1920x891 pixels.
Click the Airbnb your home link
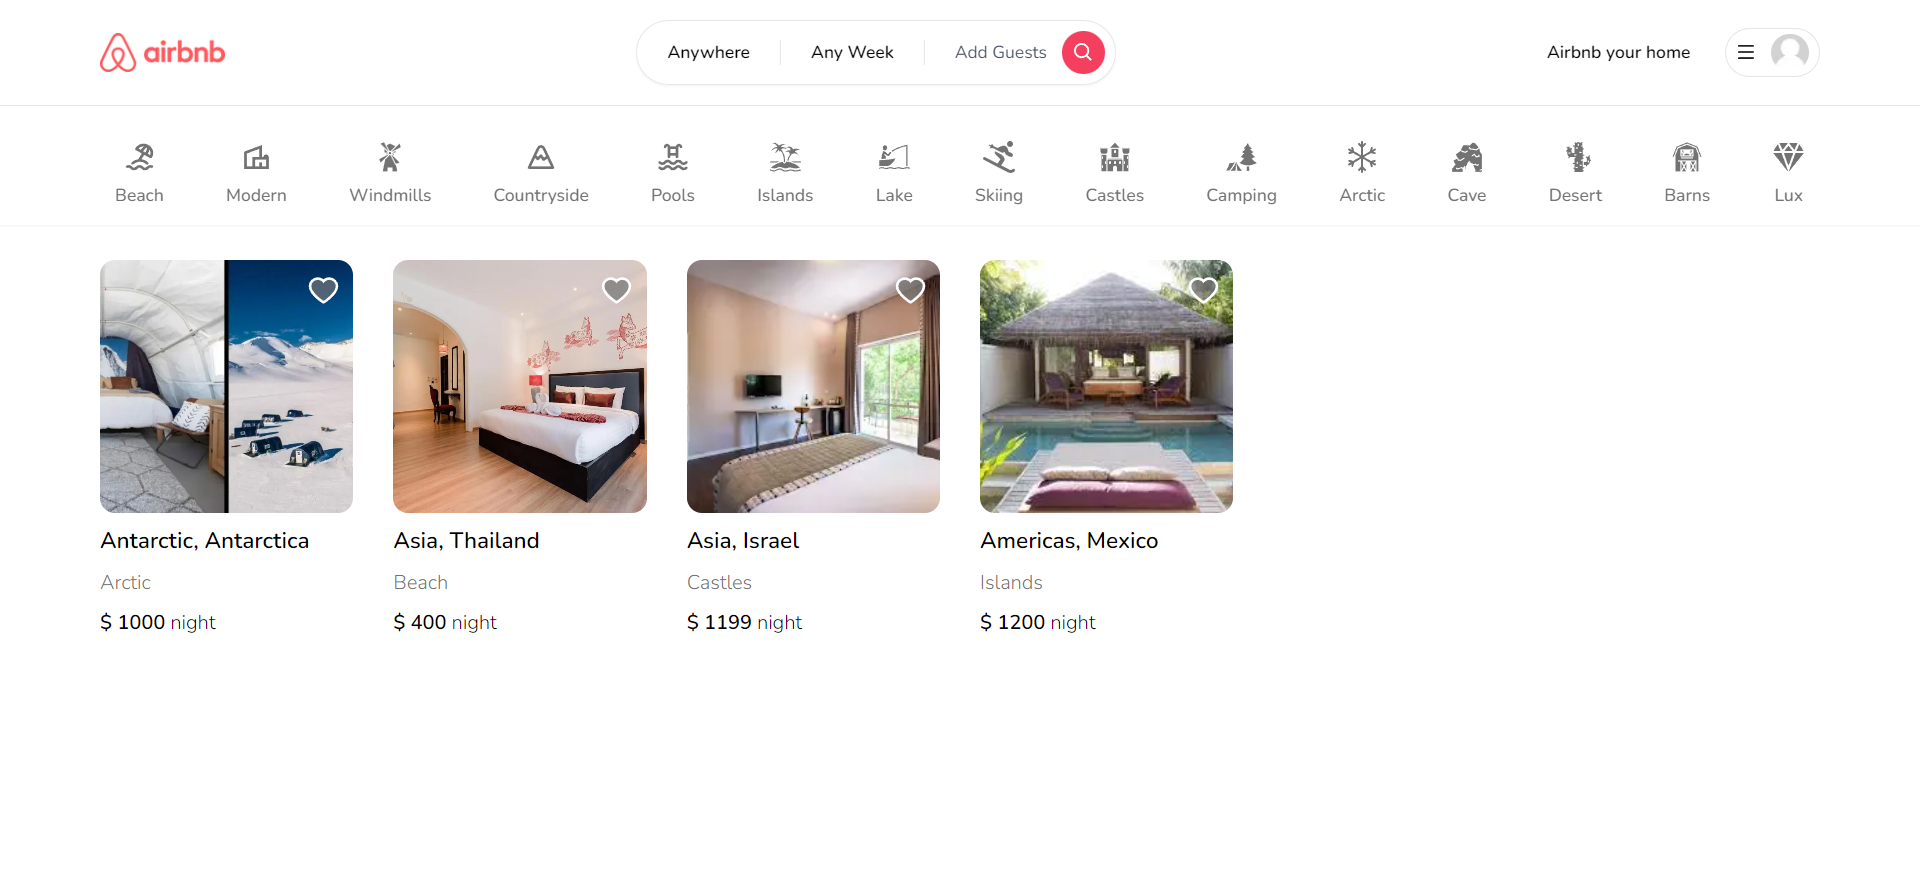1618,52
